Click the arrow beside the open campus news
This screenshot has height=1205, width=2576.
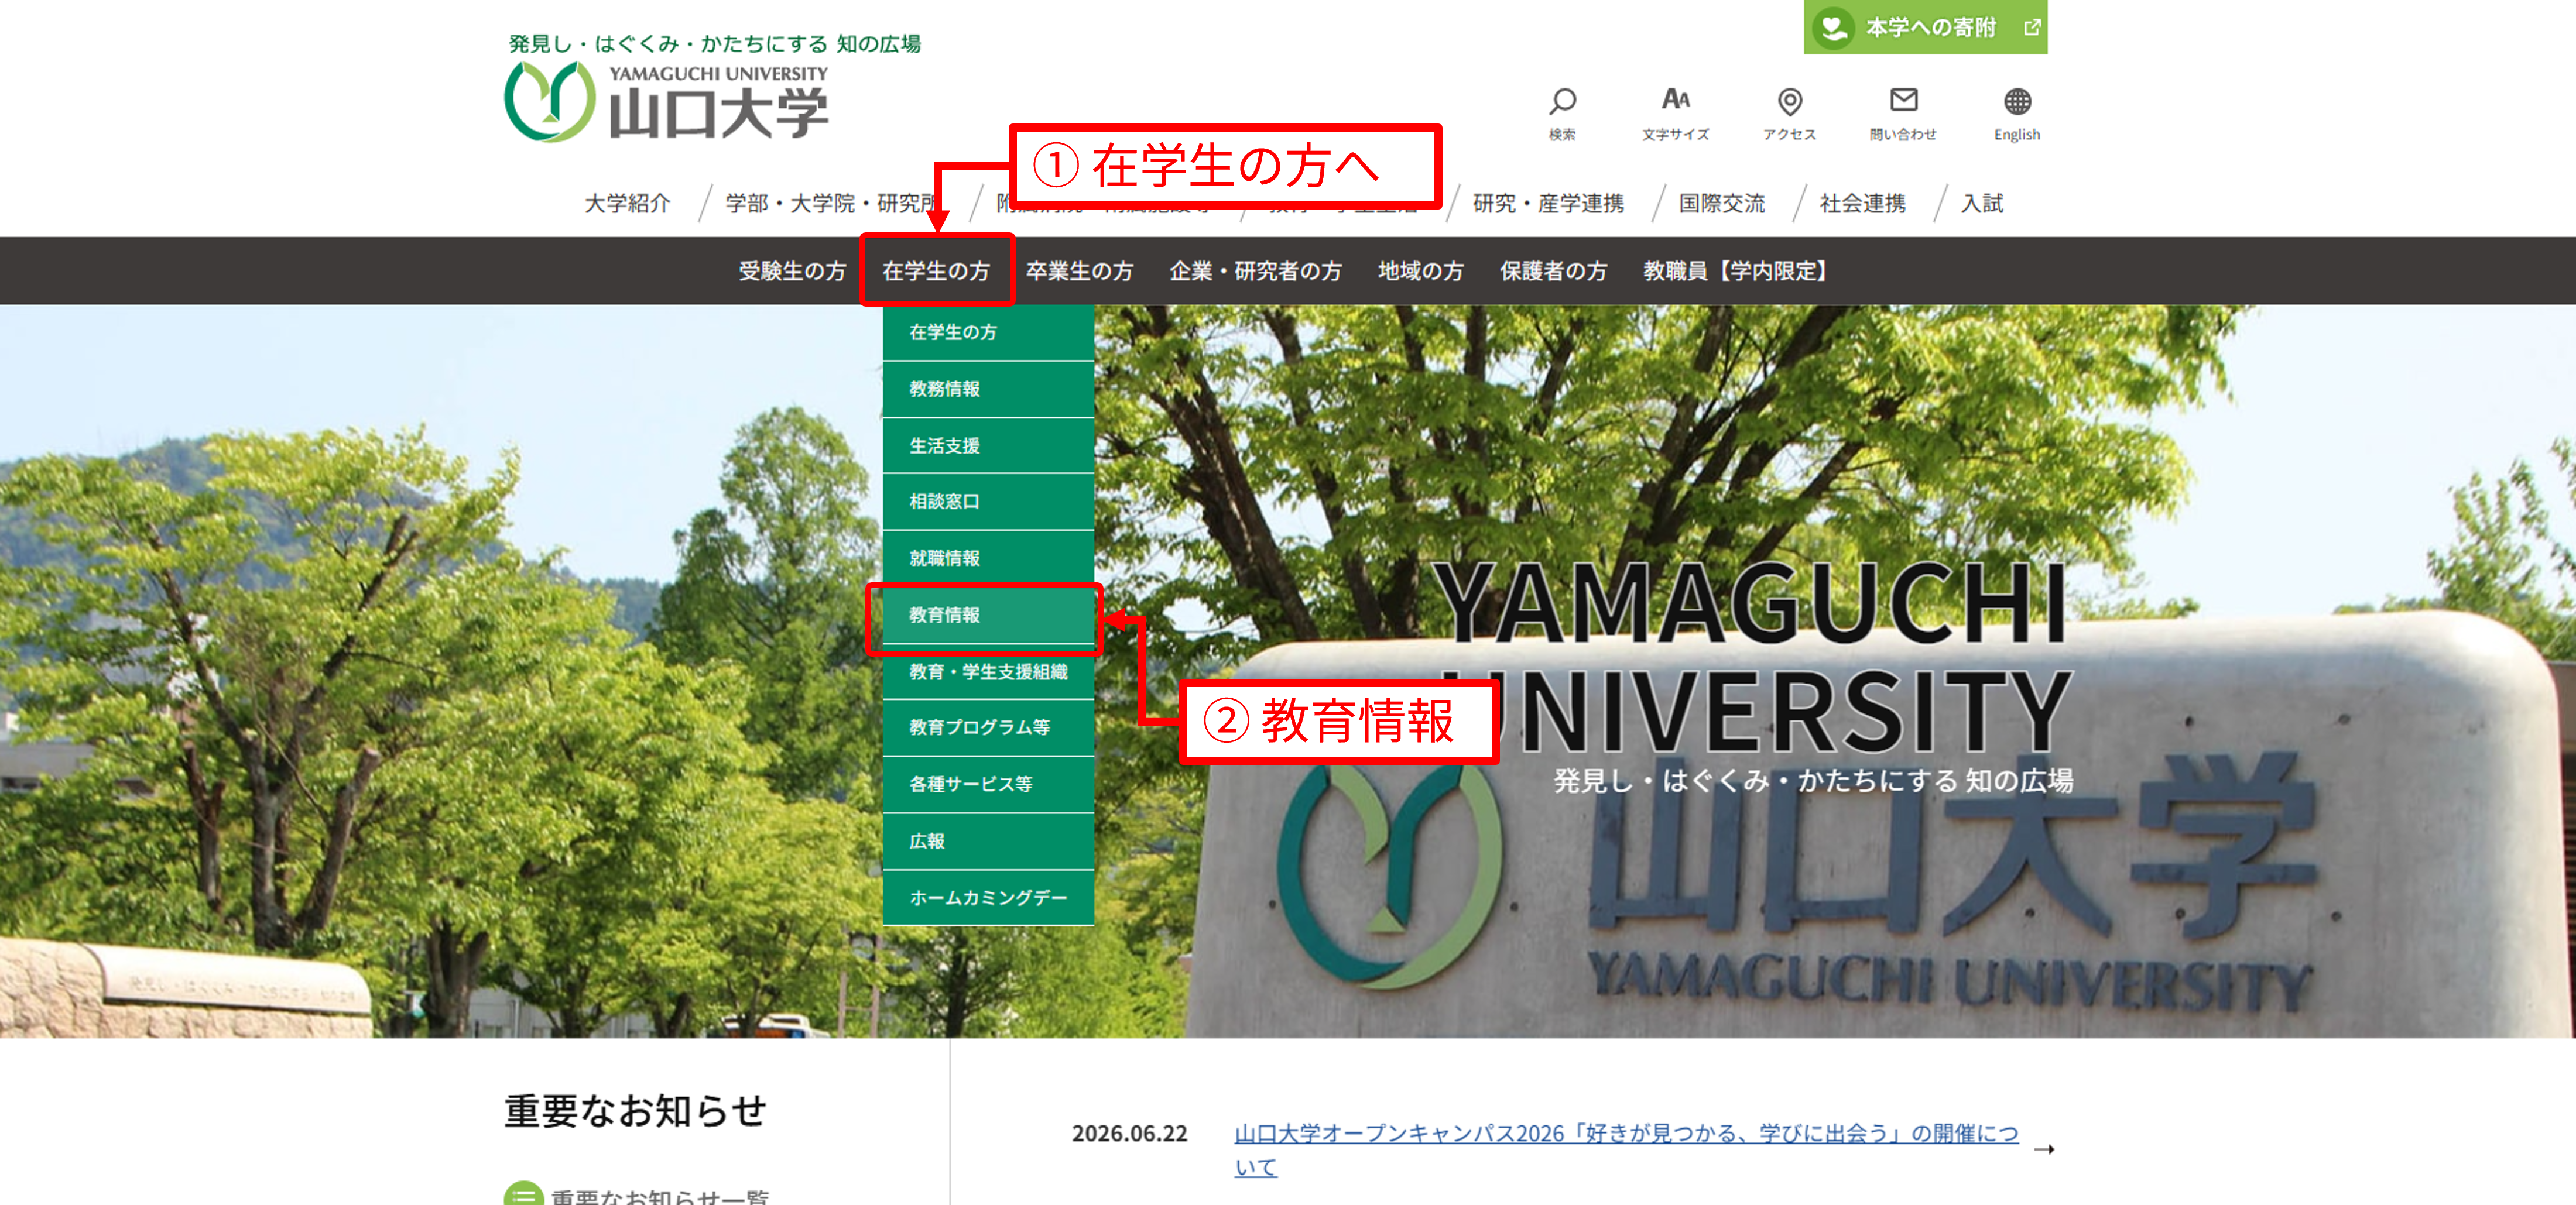coord(2044,1150)
